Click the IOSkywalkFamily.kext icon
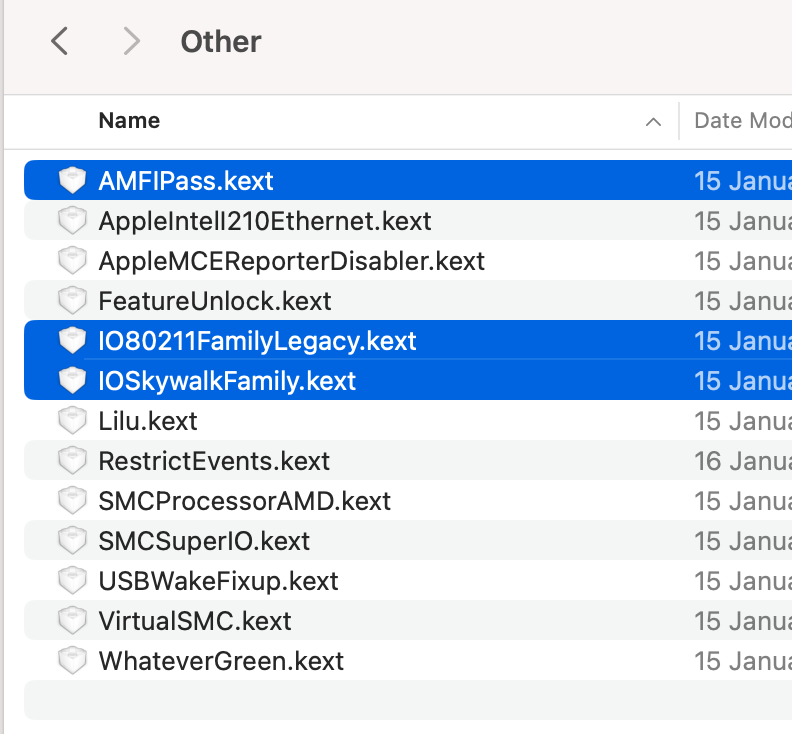 point(72,380)
